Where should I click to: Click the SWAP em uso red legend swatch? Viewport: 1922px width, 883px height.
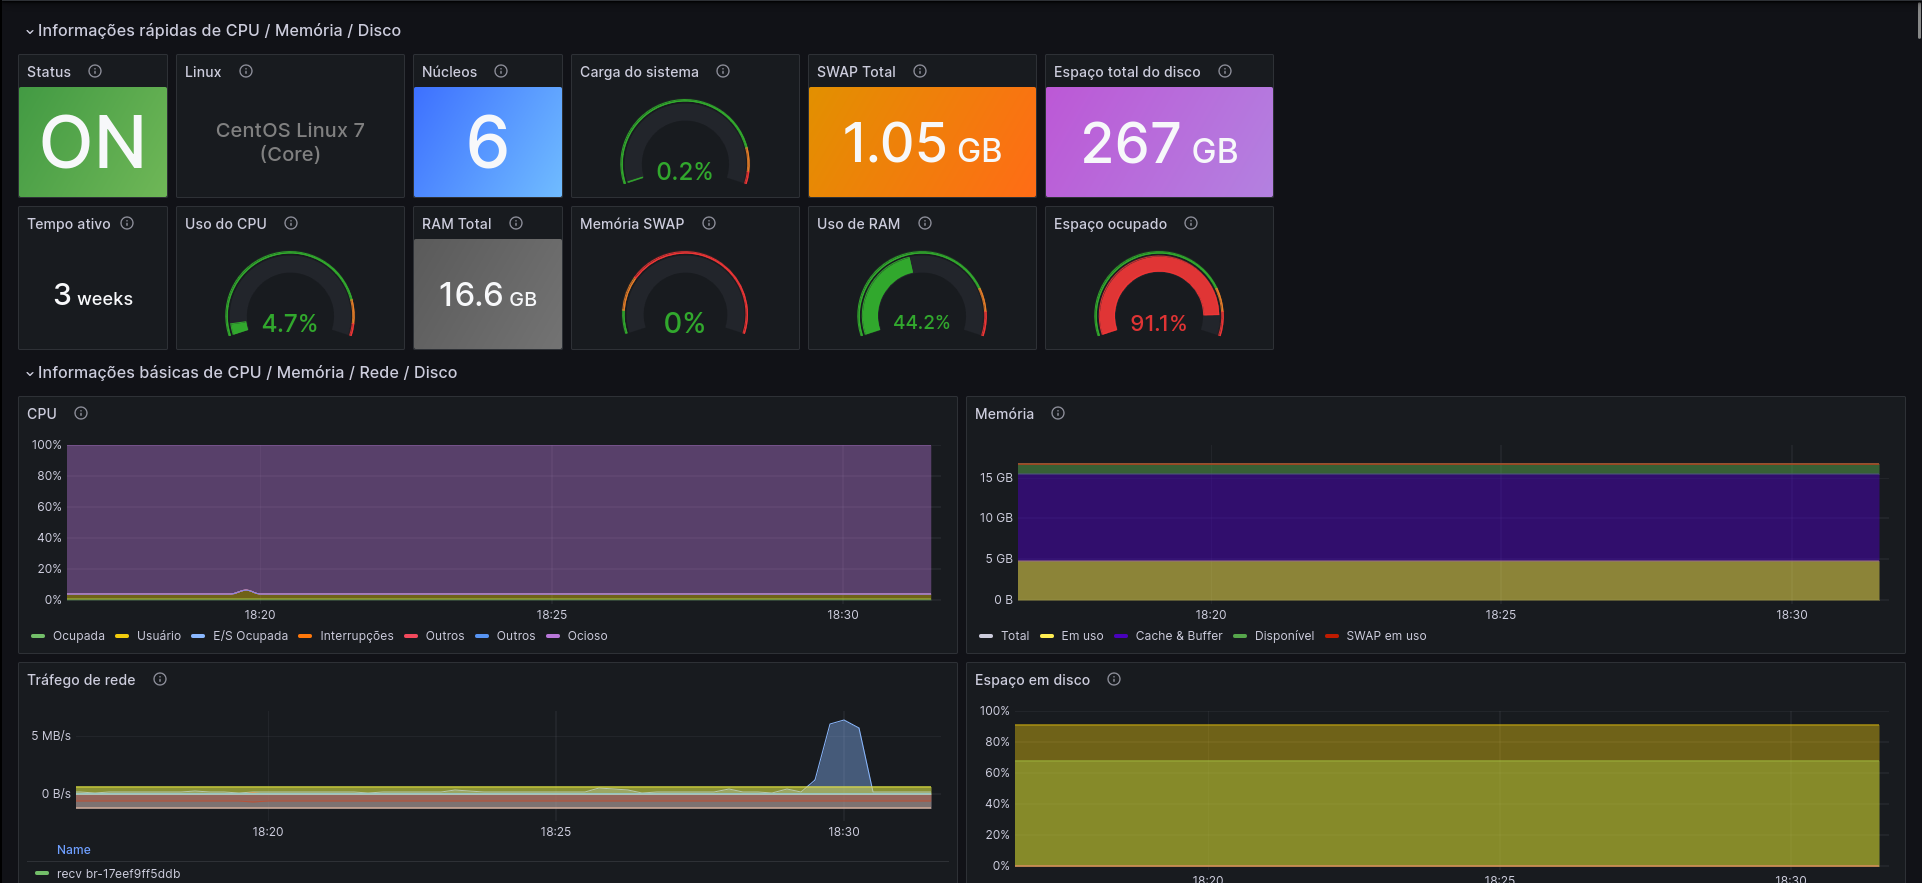1332,636
